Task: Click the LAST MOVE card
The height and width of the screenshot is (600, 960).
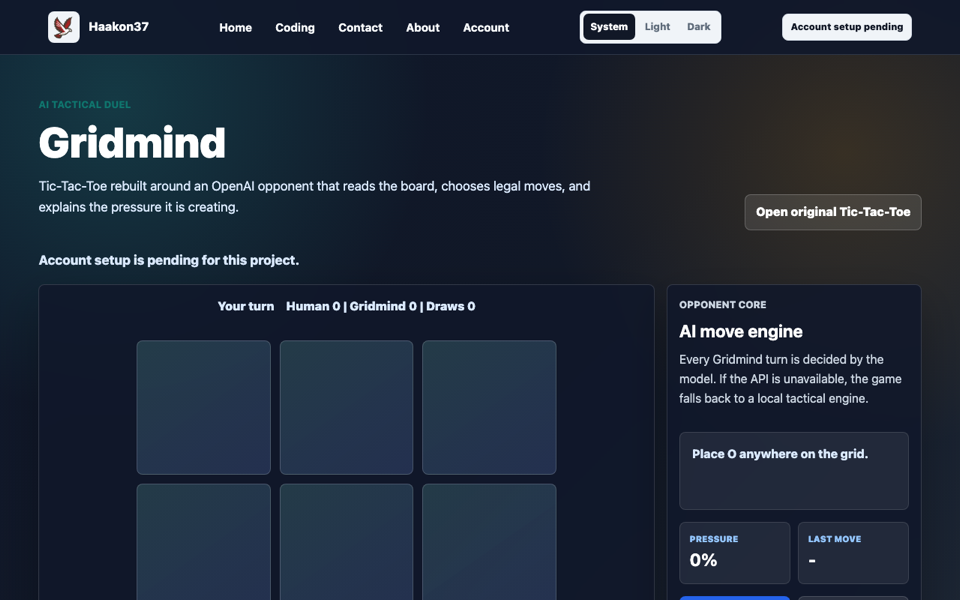Action: (853, 553)
